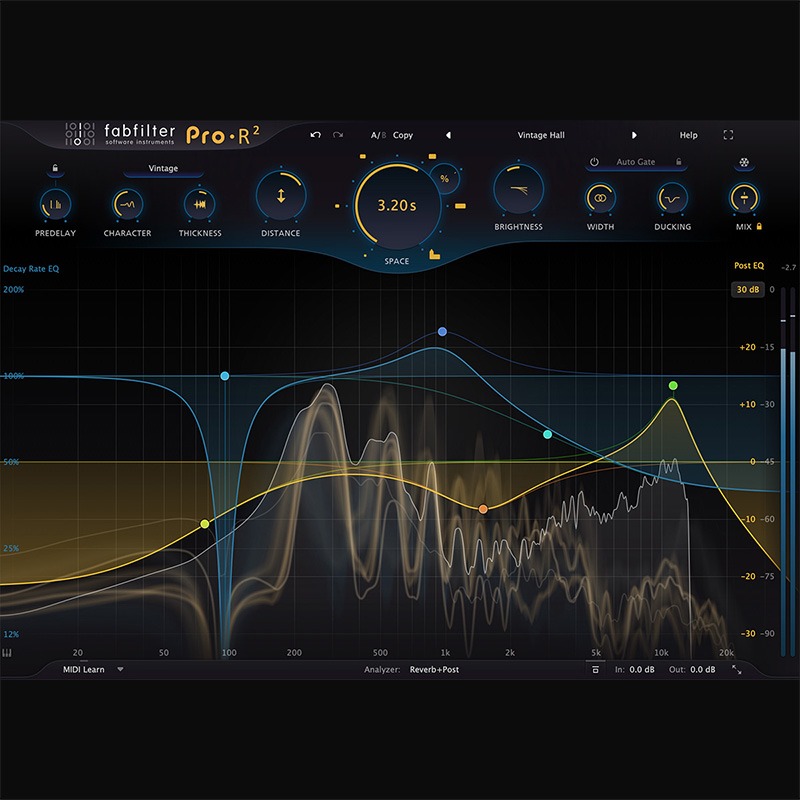
Task: Click the 200% decay scale label
Action: coord(14,289)
